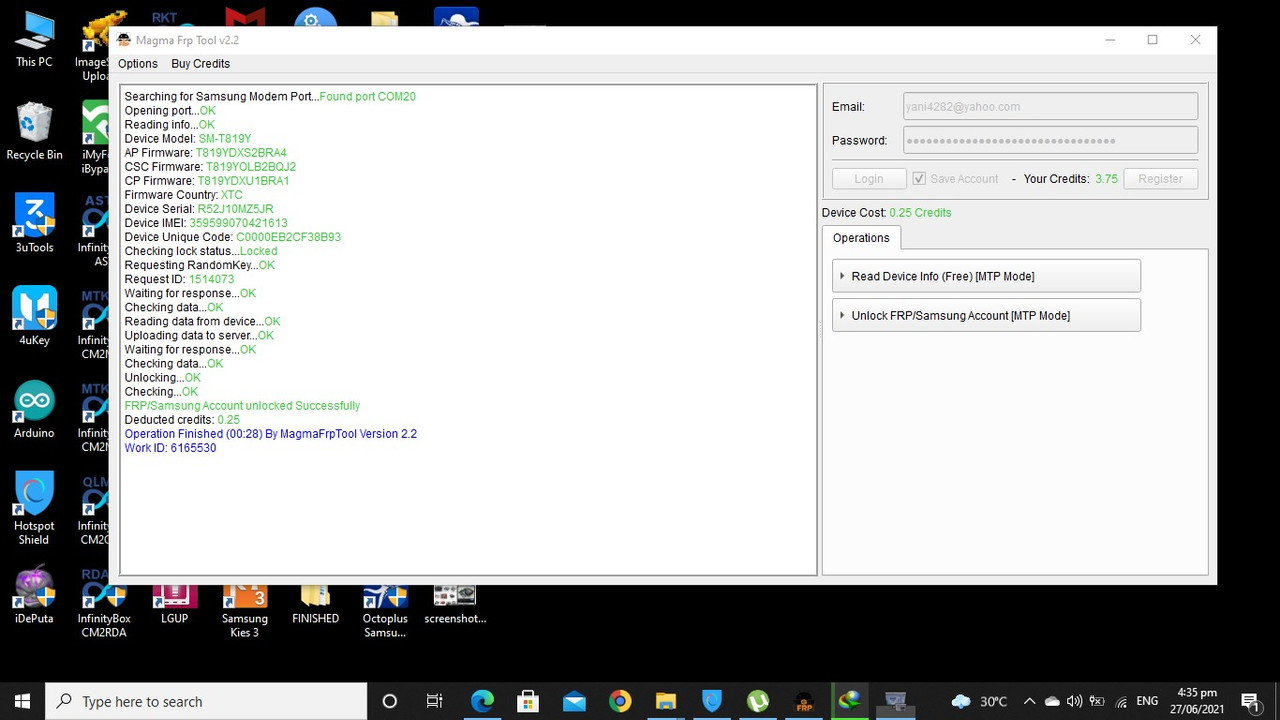Image resolution: width=1280 pixels, height=720 pixels.
Task: Open the notification center icon
Action: (x=1250, y=701)
